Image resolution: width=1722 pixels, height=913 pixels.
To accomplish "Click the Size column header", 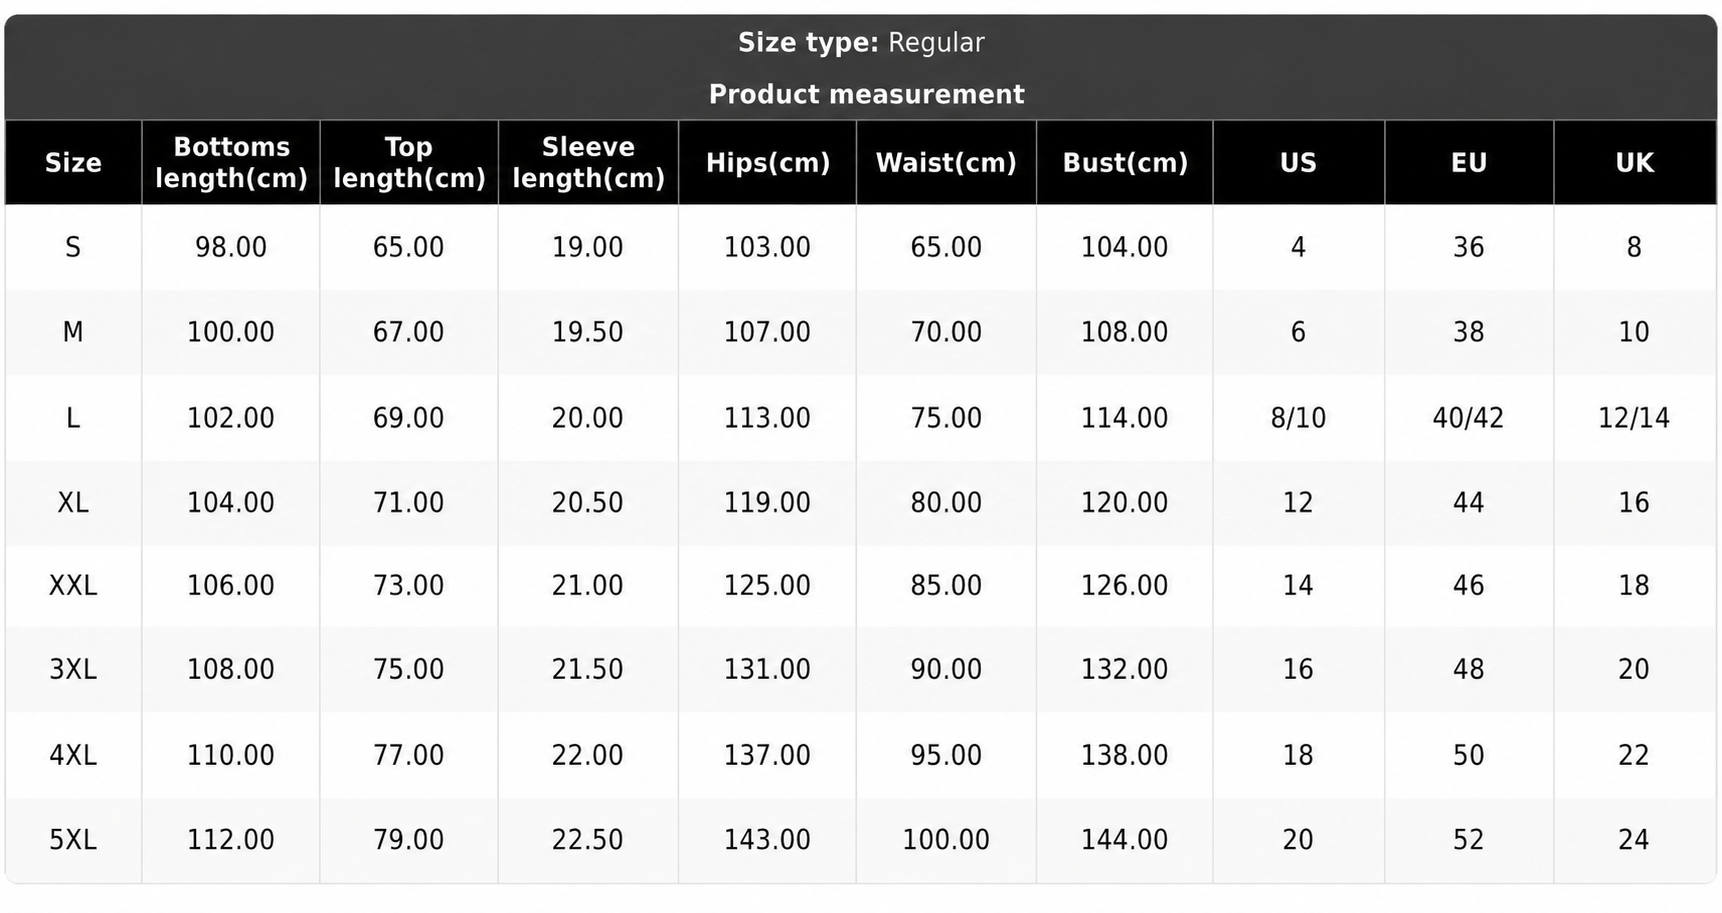I will [x=73, y=162].
